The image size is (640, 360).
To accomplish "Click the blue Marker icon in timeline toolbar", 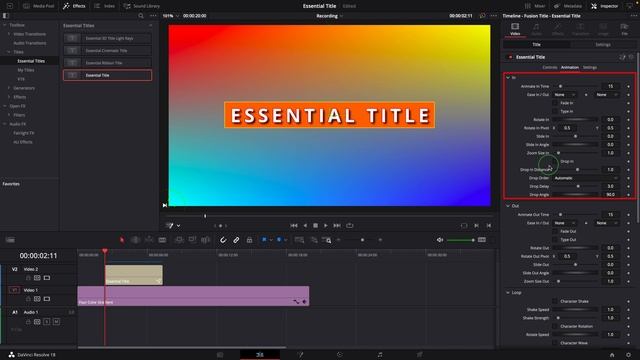I will pyautogui.click(x=279, y=240).
